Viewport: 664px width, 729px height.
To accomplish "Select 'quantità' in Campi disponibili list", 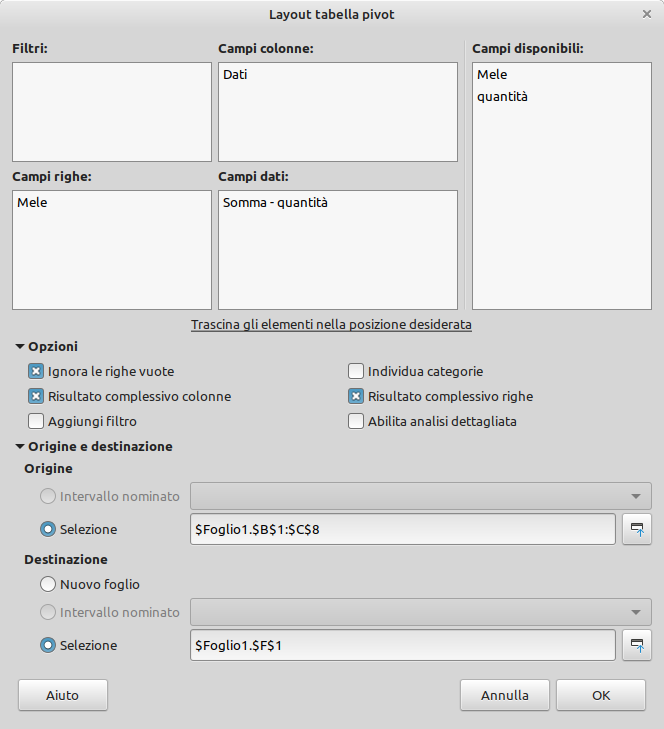I will tap(503, 97).
